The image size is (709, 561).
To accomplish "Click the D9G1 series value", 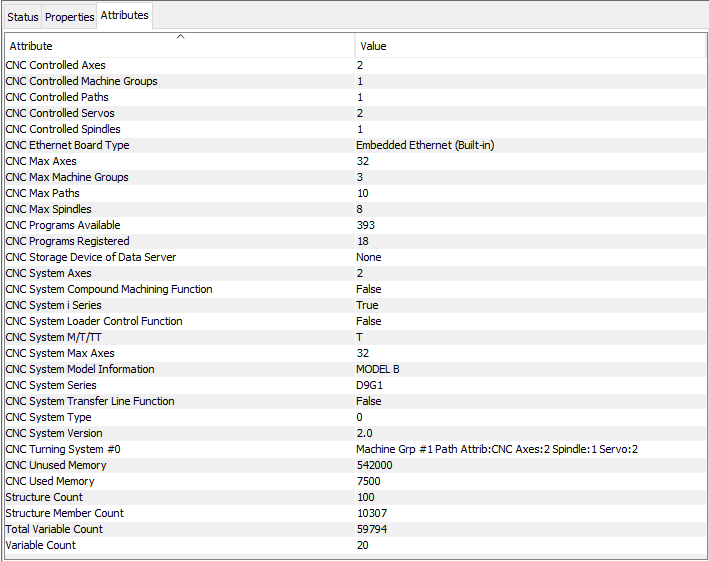I will 371,385.
